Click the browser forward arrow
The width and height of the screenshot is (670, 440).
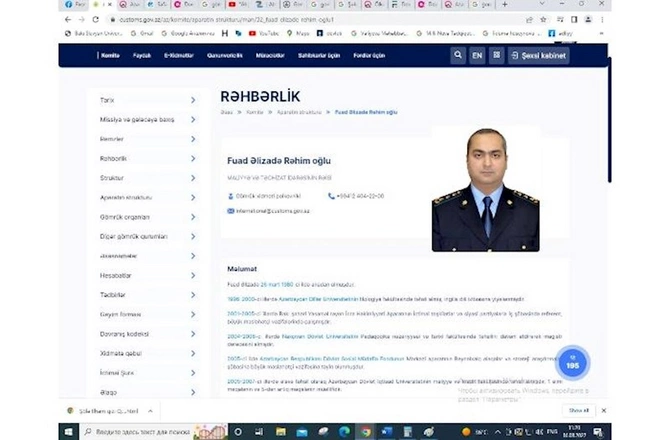tap(82, 20)
